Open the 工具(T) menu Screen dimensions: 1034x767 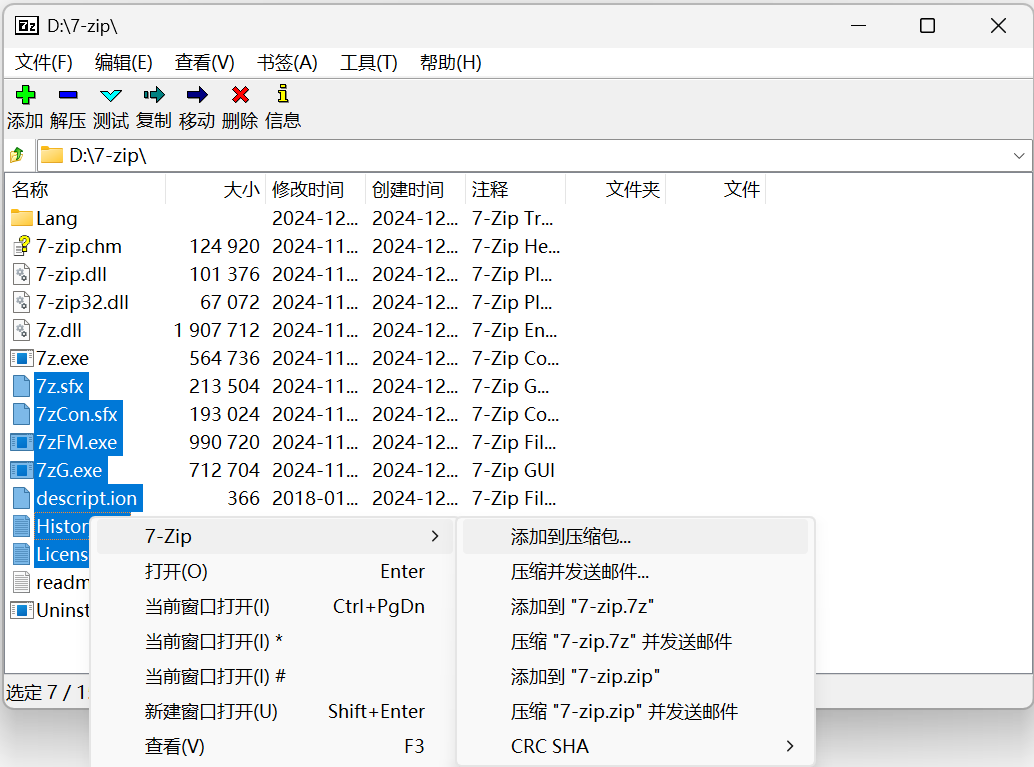(x=369, y=63)
